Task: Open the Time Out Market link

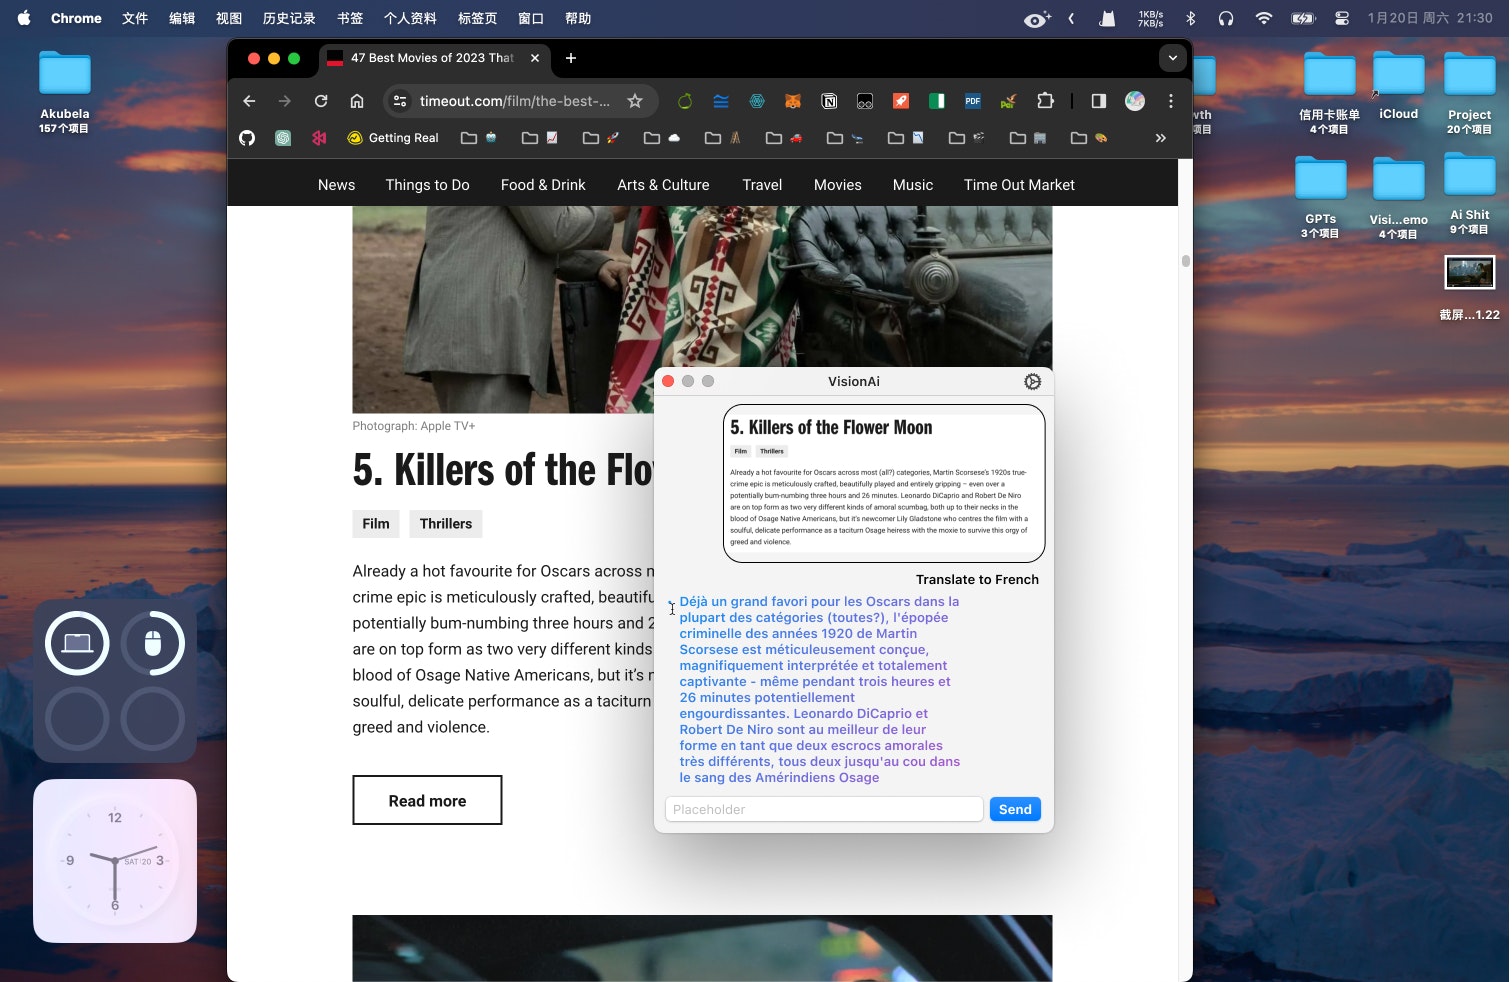Action: point(1019,185)
